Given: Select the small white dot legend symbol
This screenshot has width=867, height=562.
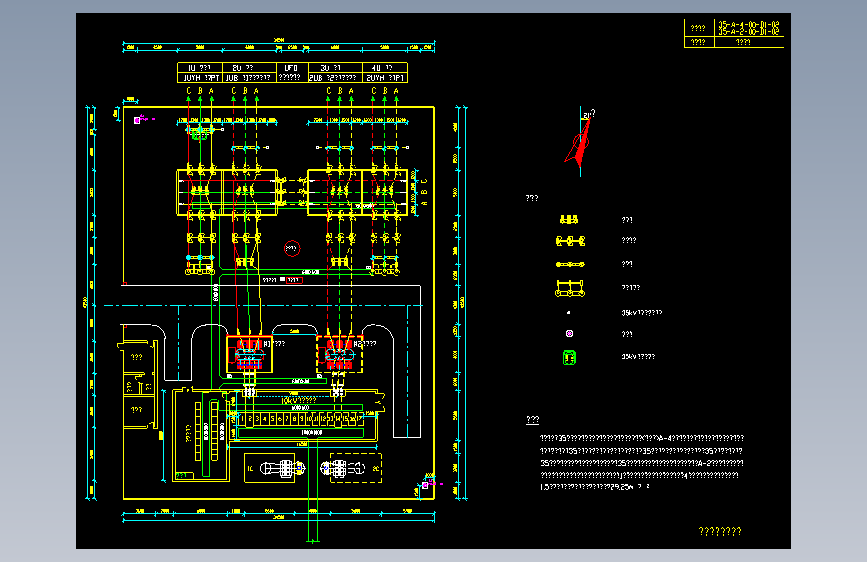Looking at the screenshot, I should (x=568, y=313).
